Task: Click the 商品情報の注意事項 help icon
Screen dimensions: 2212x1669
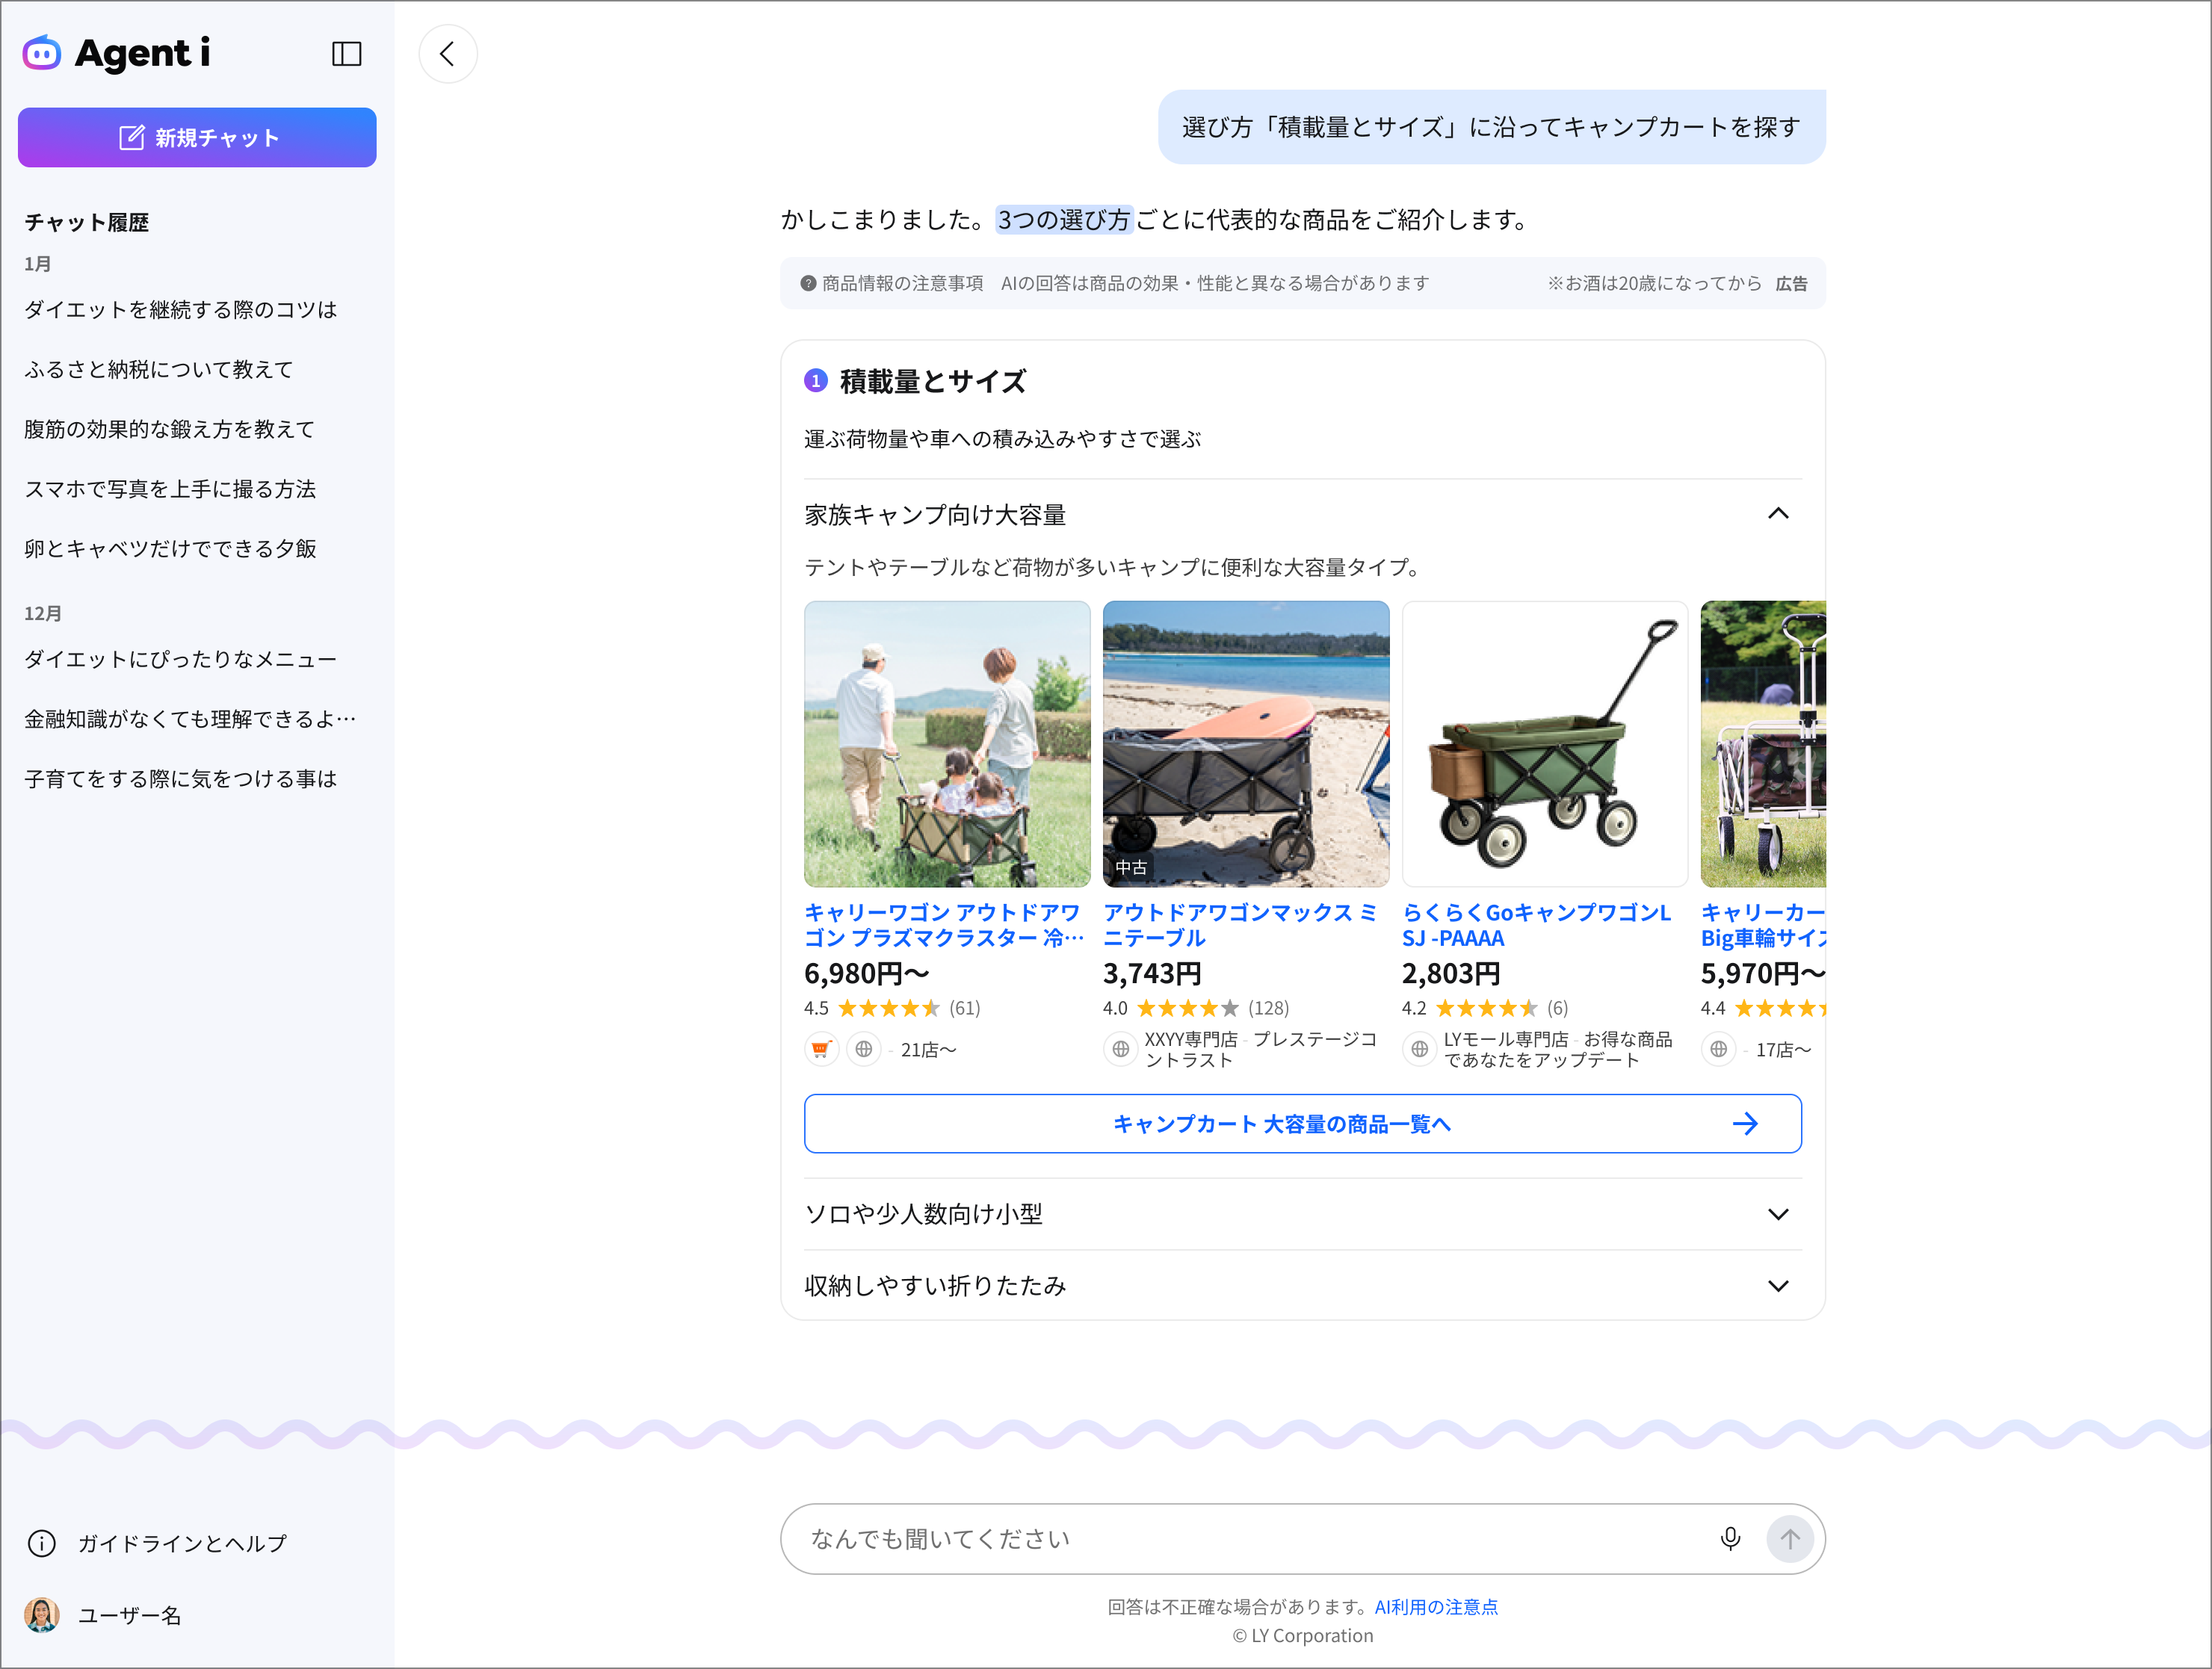Action: click(808, 283)
